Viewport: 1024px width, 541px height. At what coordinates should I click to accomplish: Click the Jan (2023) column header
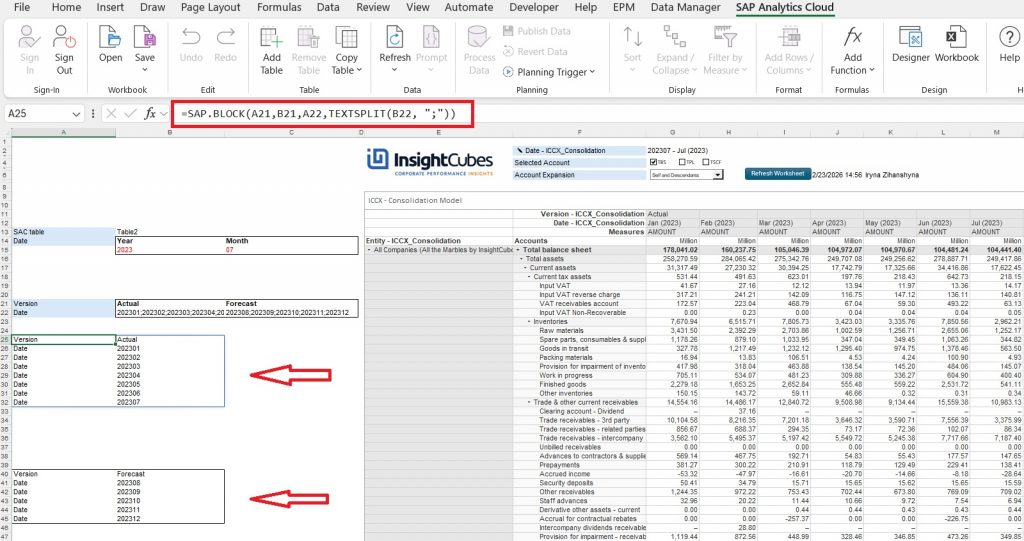click(x=673, y=223)
